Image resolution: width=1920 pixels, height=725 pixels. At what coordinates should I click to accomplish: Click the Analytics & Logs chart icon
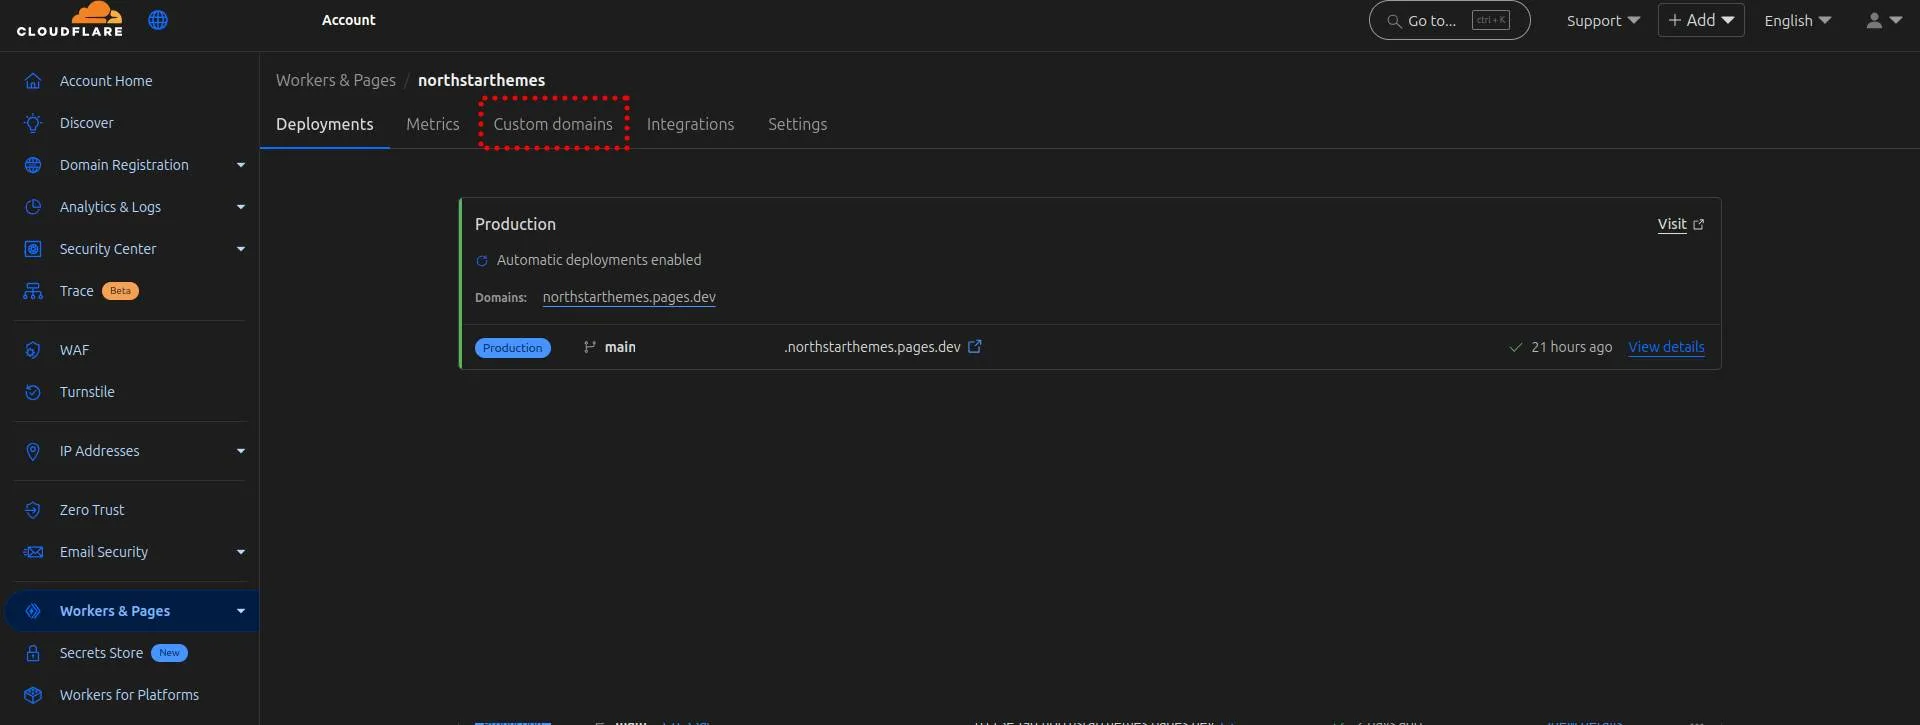coord(33,207)
